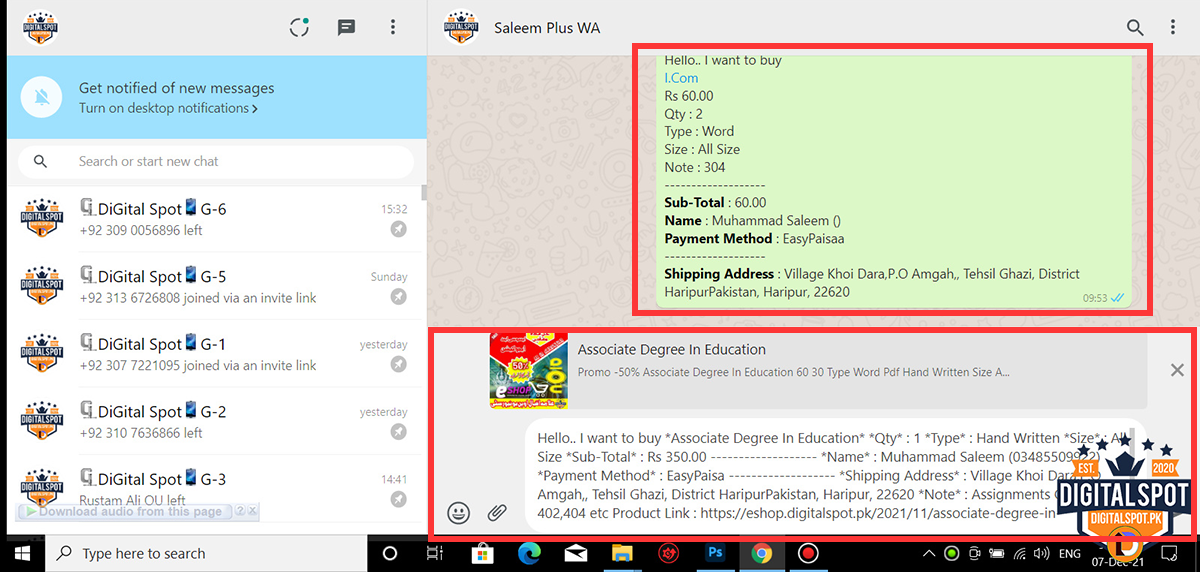This screenshot has width=1200, height=572.
Task: Open the red record app on the taskbar
Action: click(808, 553)
